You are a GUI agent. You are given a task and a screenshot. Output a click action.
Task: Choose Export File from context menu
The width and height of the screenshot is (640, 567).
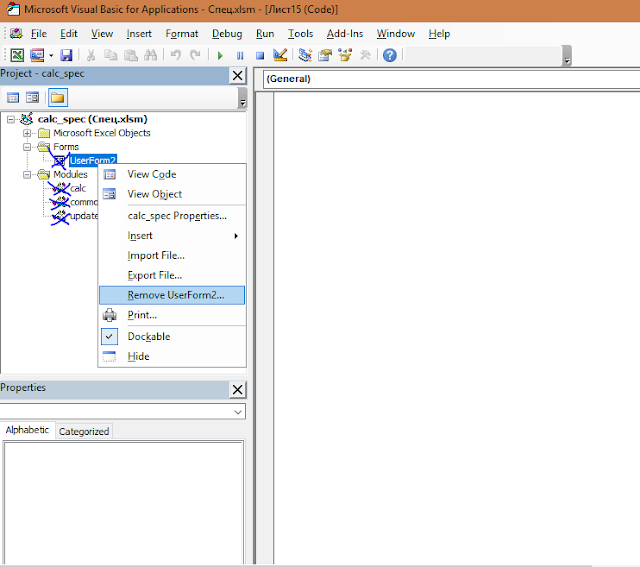(x=172, y=276)
